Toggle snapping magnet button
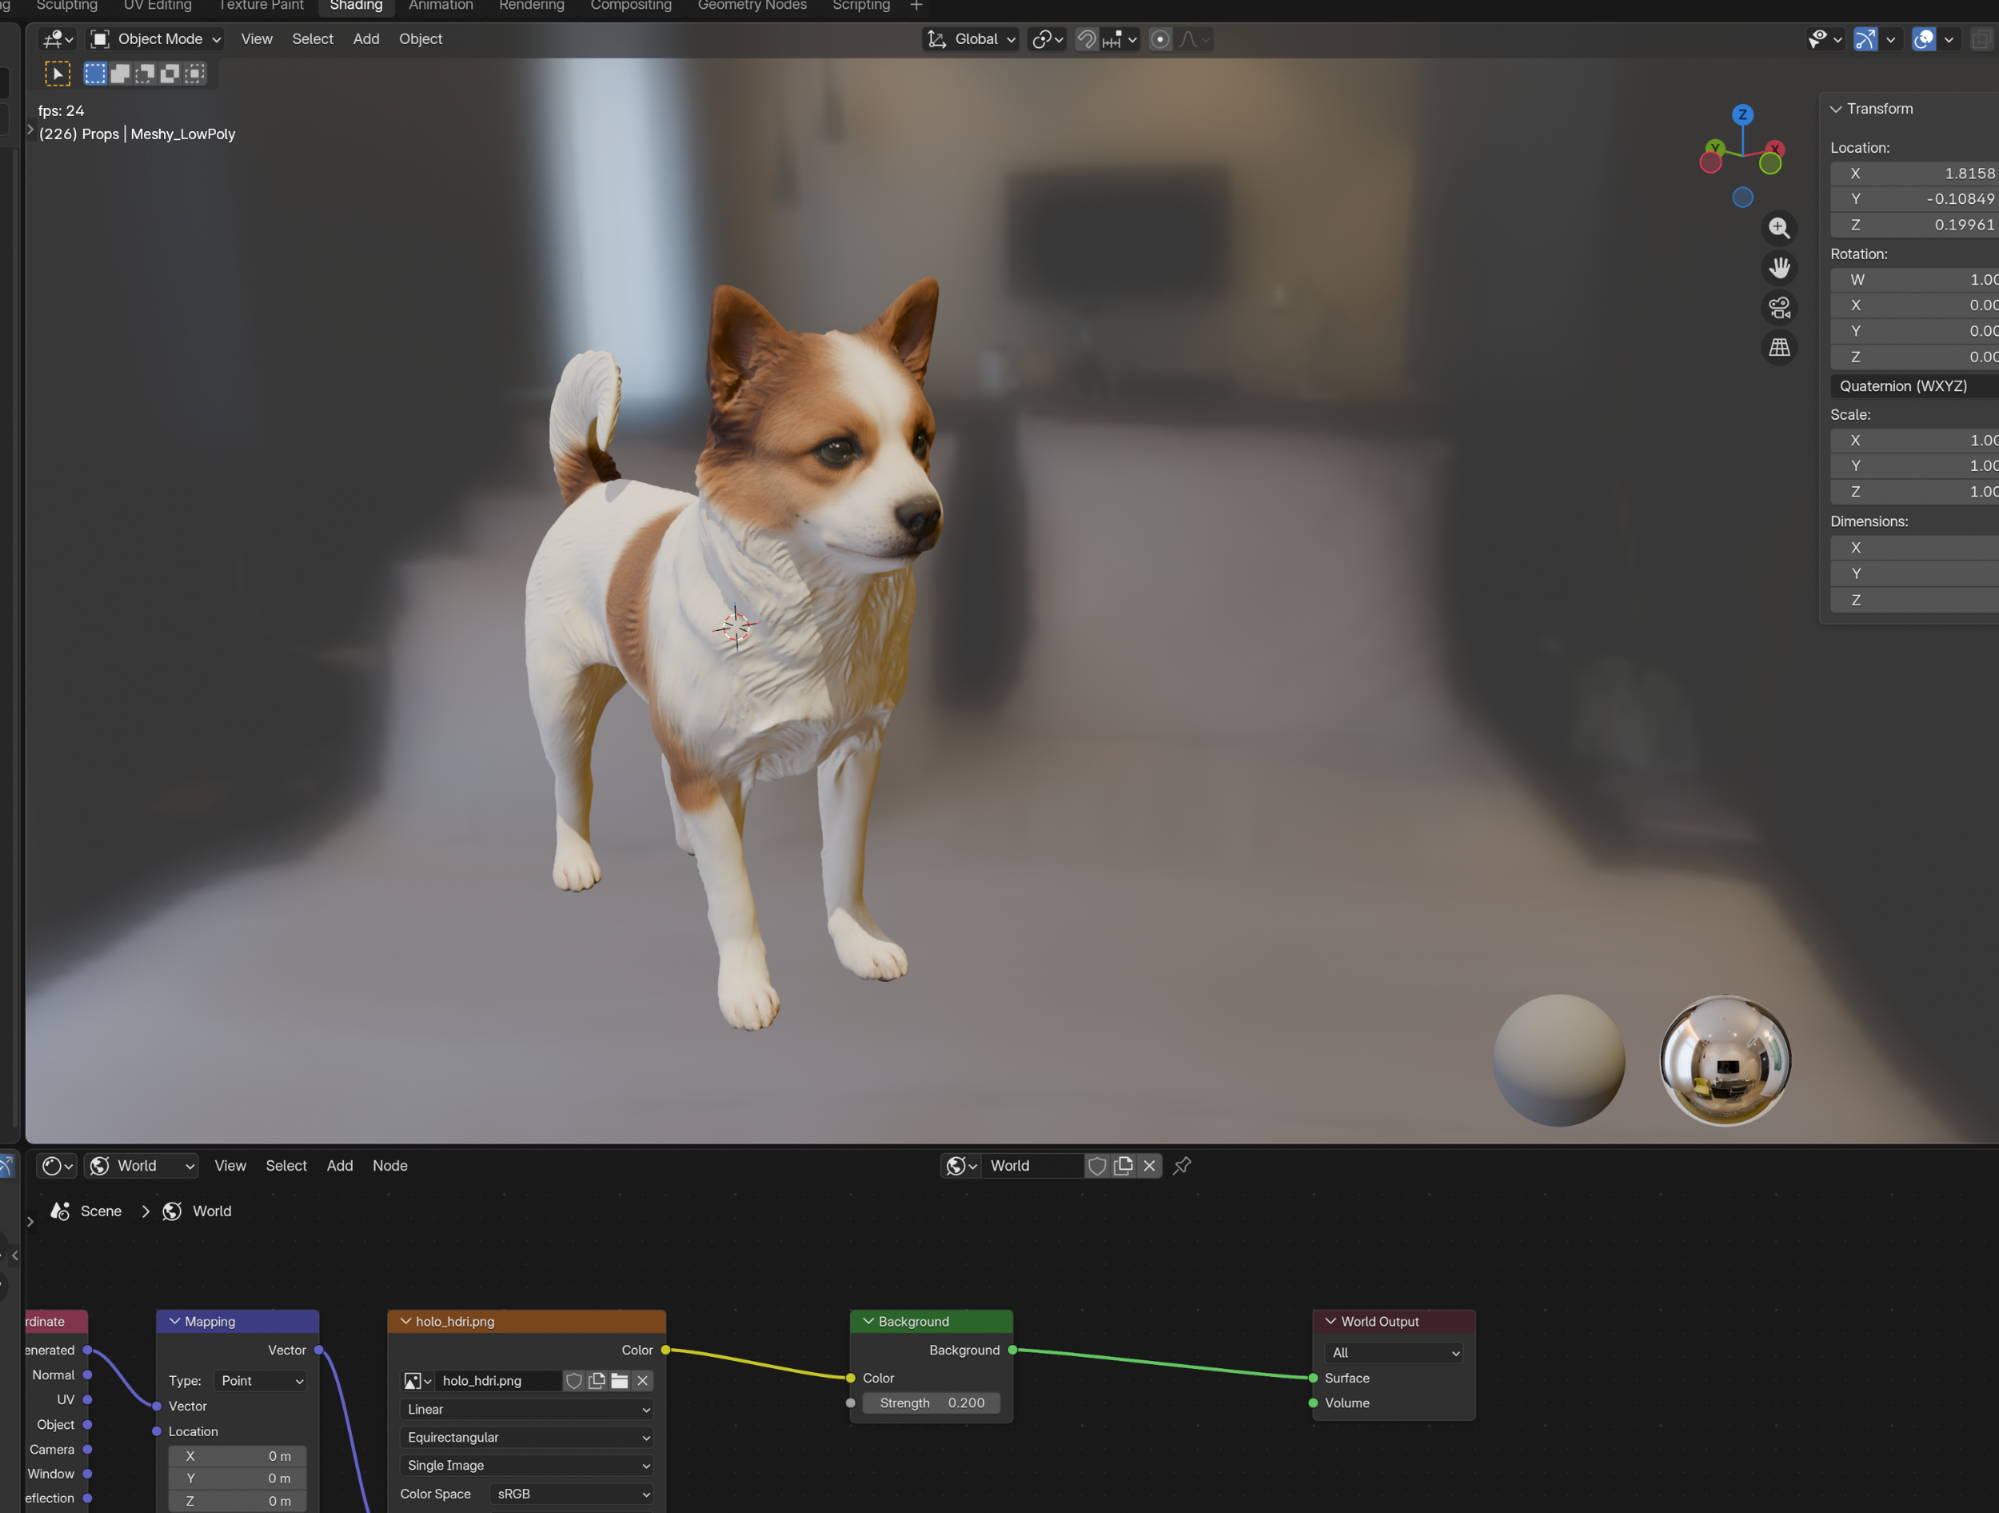Screen dimensions: 1999x1513 (1086, 39)
